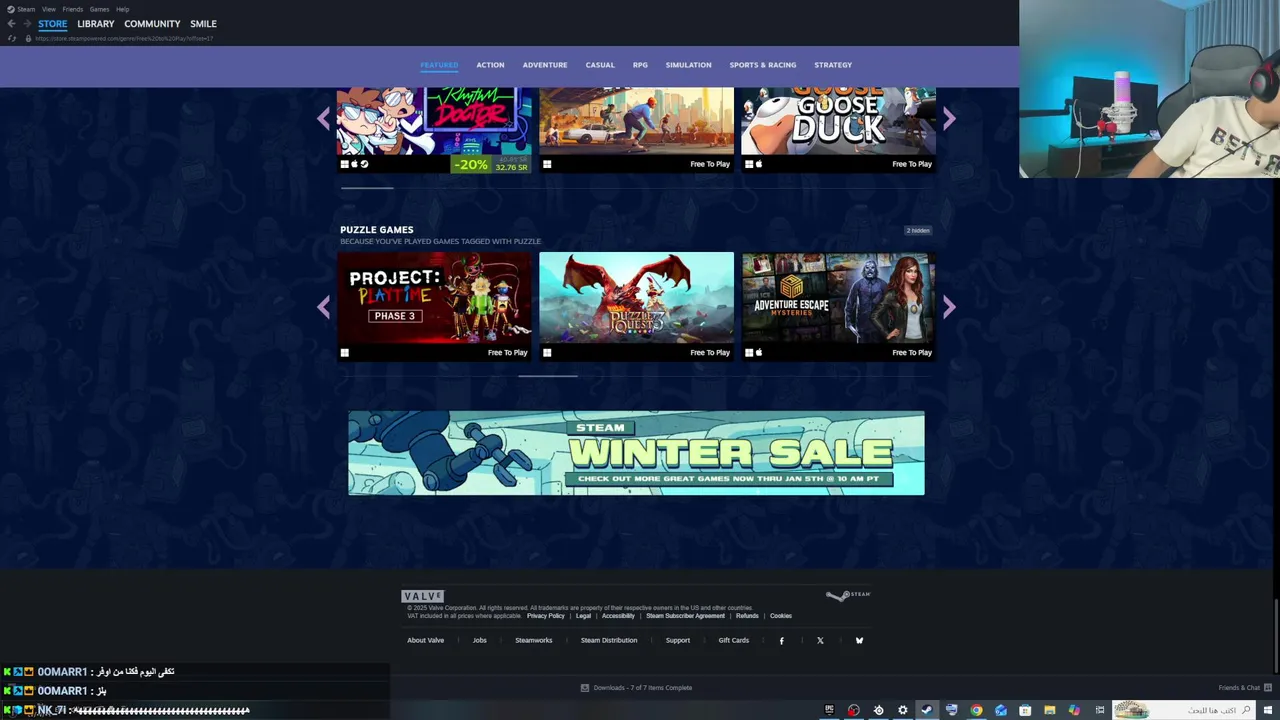Open the Games menu
The image size is (1280, 720).
(x=99, y=9)
